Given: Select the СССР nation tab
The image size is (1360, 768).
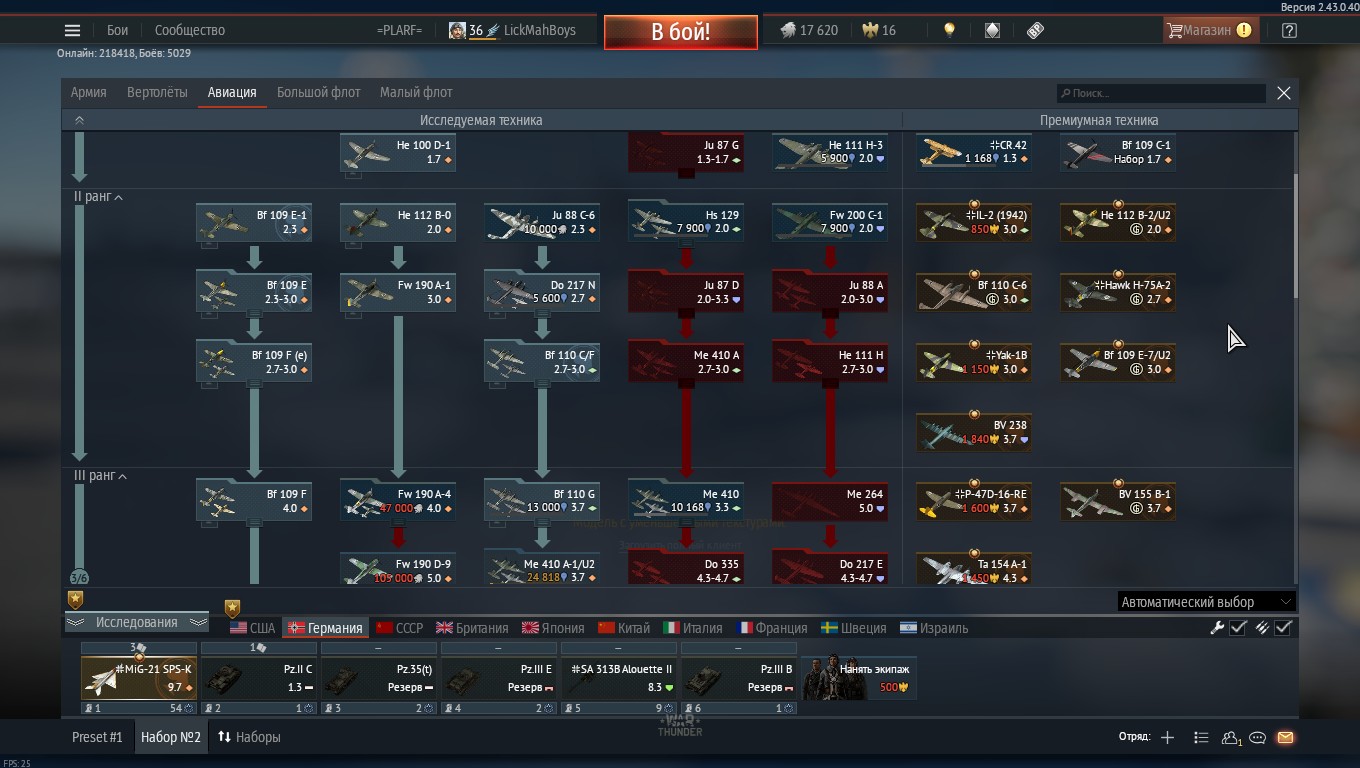Looking at the screenshot, I should pos(399,628).
